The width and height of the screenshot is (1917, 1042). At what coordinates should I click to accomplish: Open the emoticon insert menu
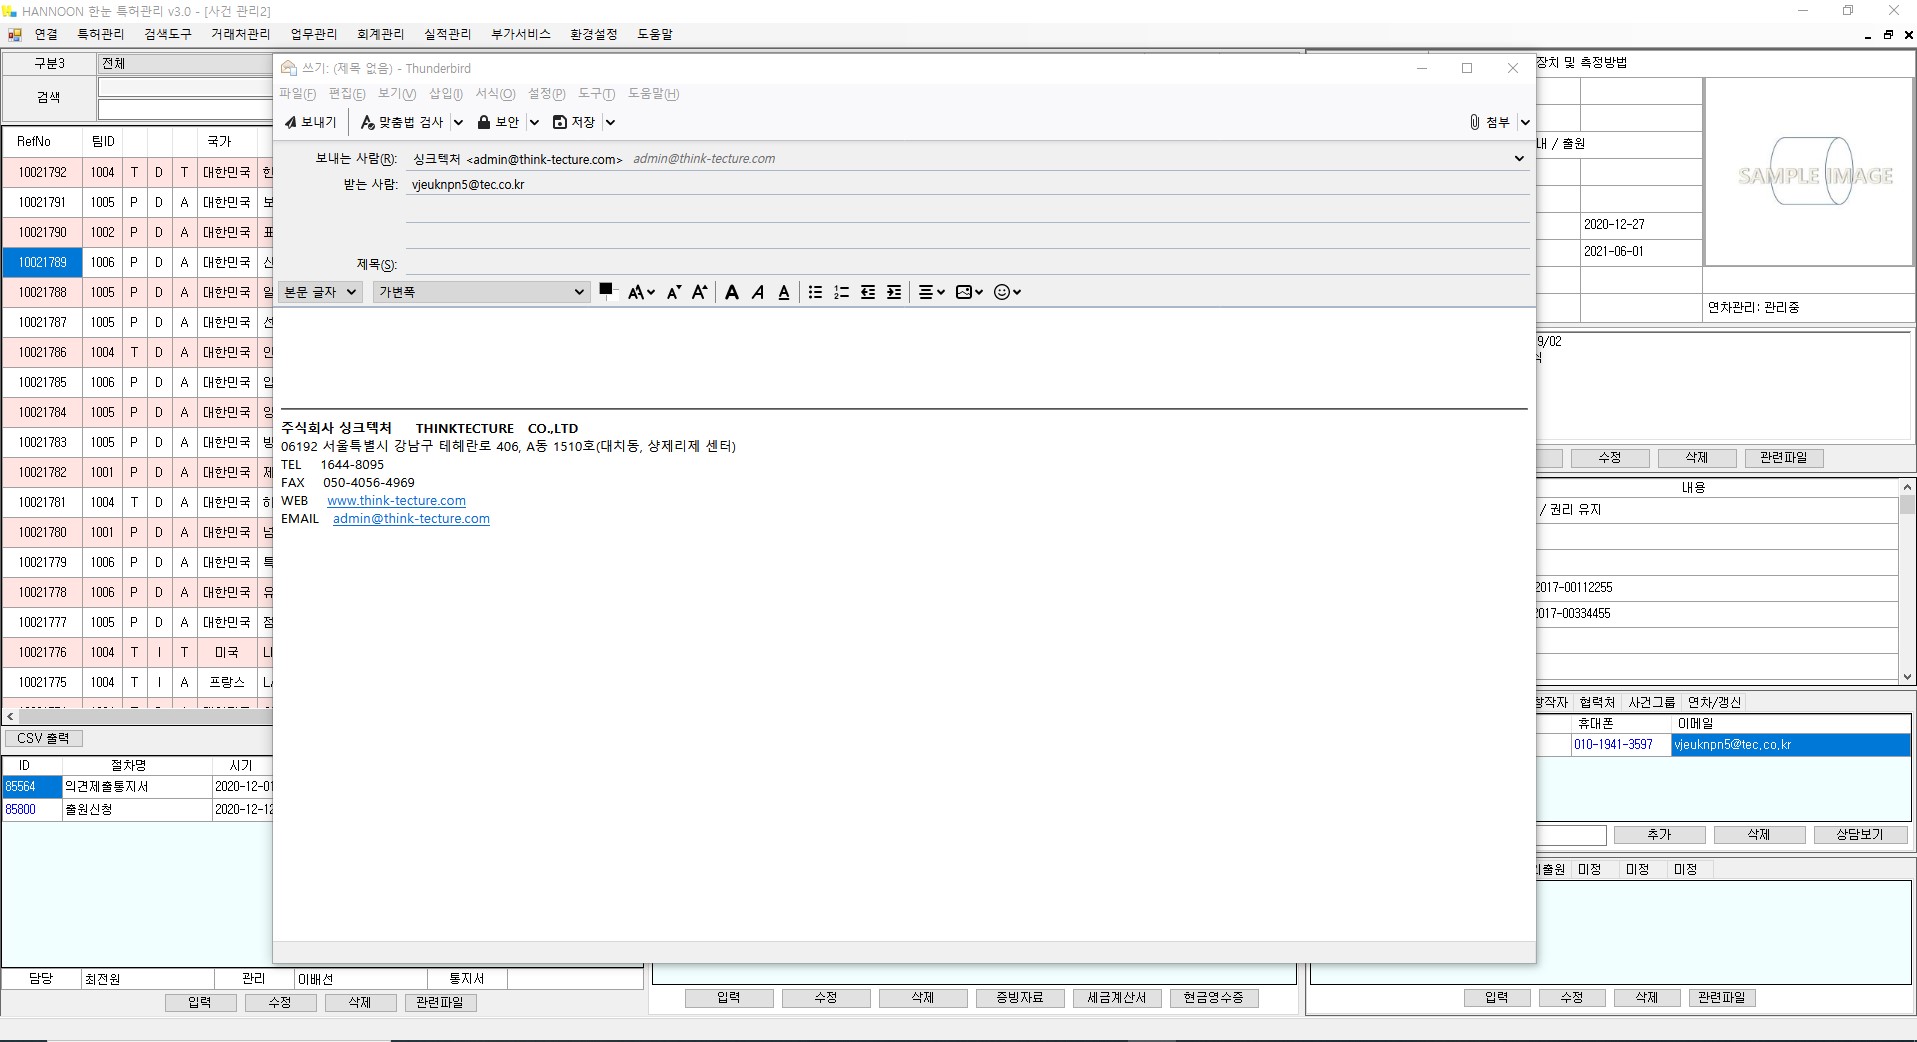1007,292
